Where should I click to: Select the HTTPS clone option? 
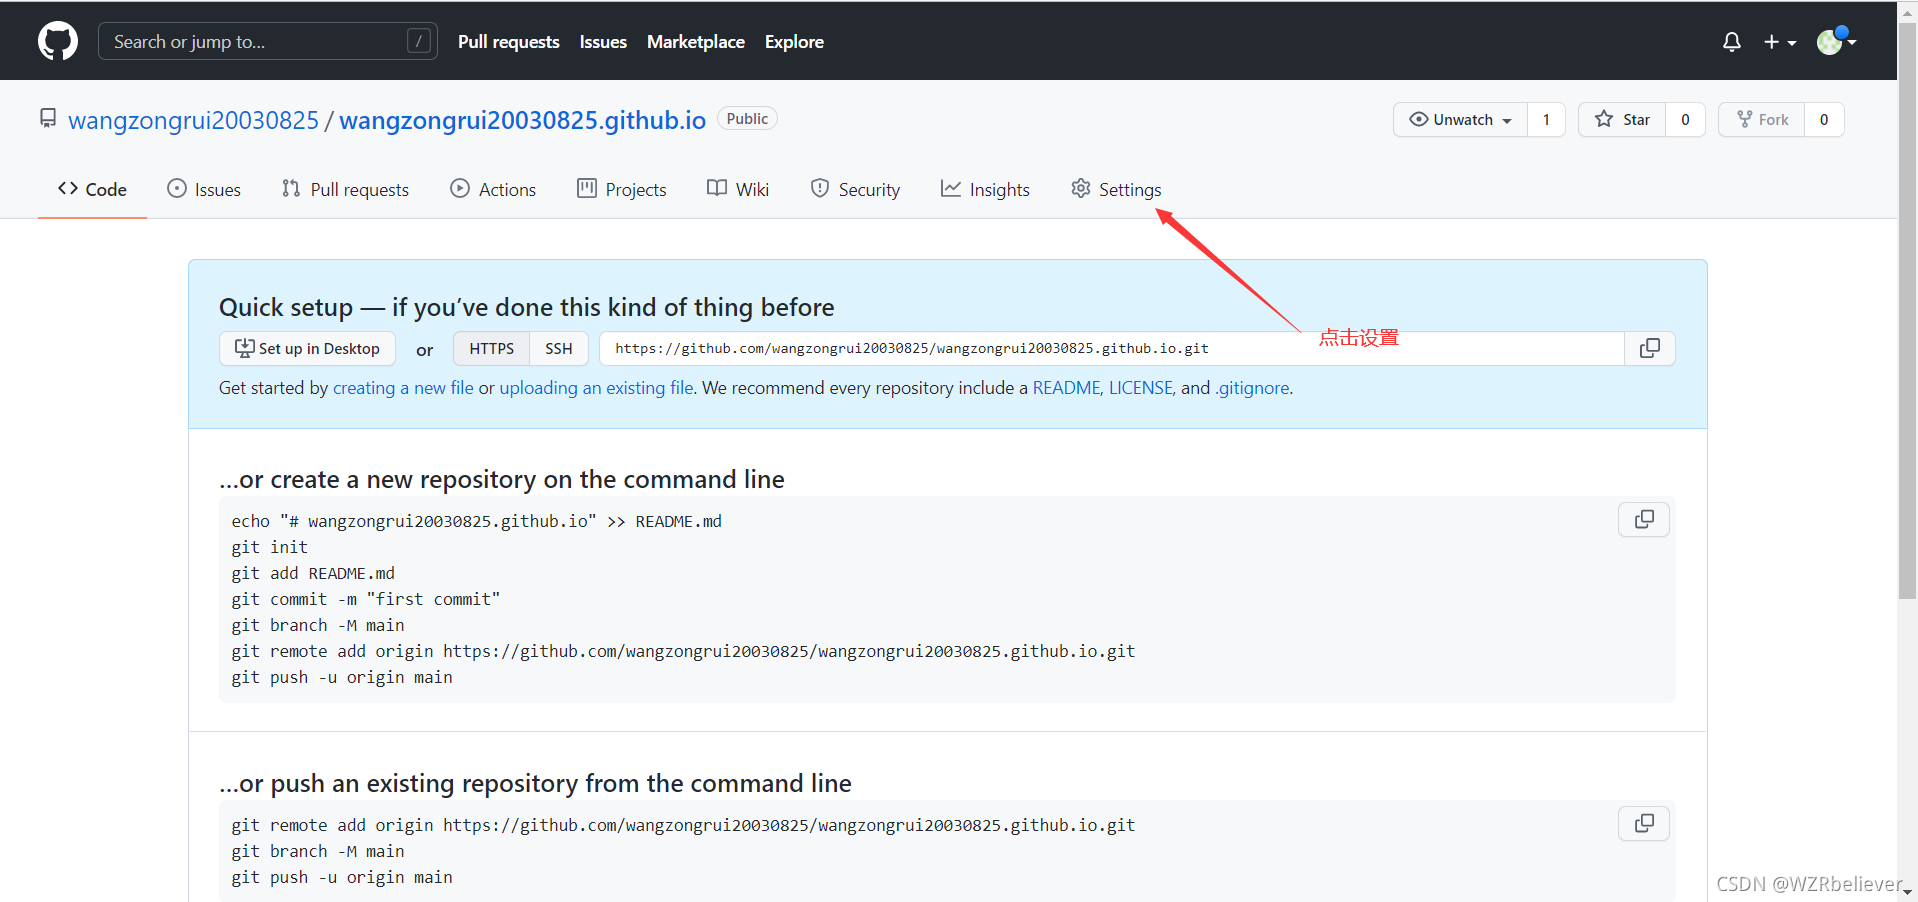(x=491, y=348)
